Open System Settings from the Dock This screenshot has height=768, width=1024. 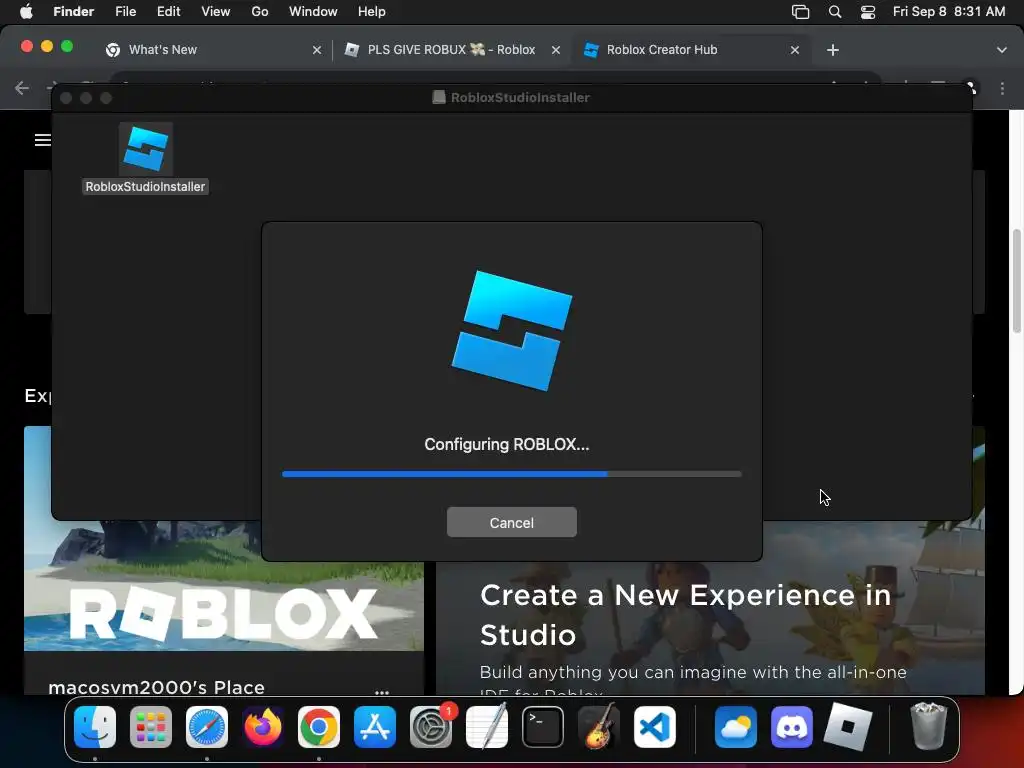(x=431, y=727)
